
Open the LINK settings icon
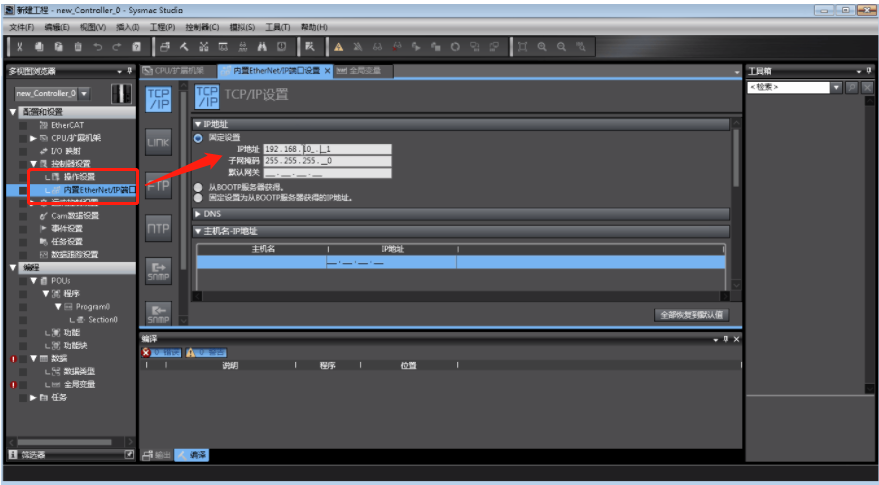point(158,142)
